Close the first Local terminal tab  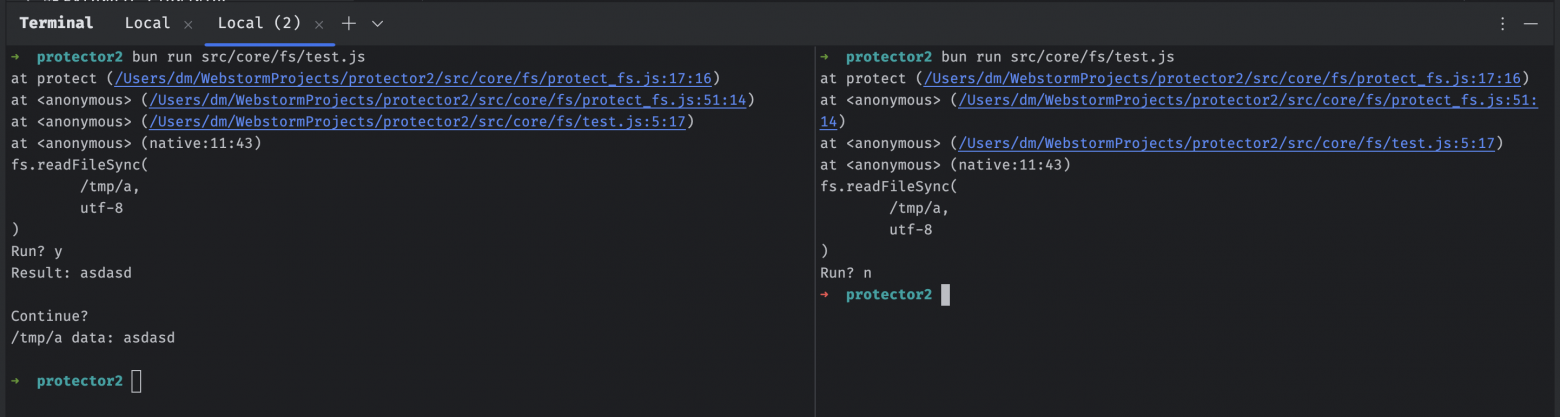[188, 24]
